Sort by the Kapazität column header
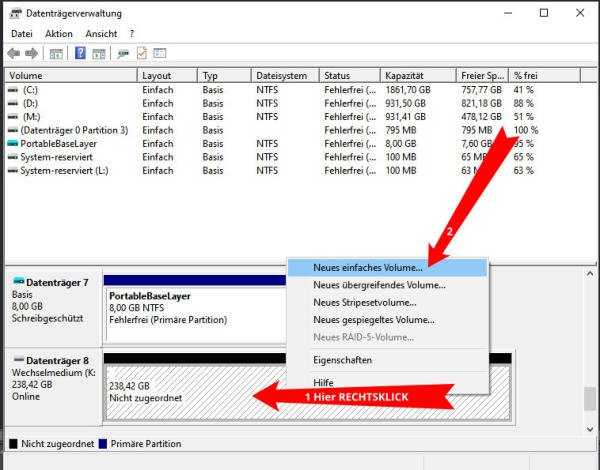 point(418,75)
